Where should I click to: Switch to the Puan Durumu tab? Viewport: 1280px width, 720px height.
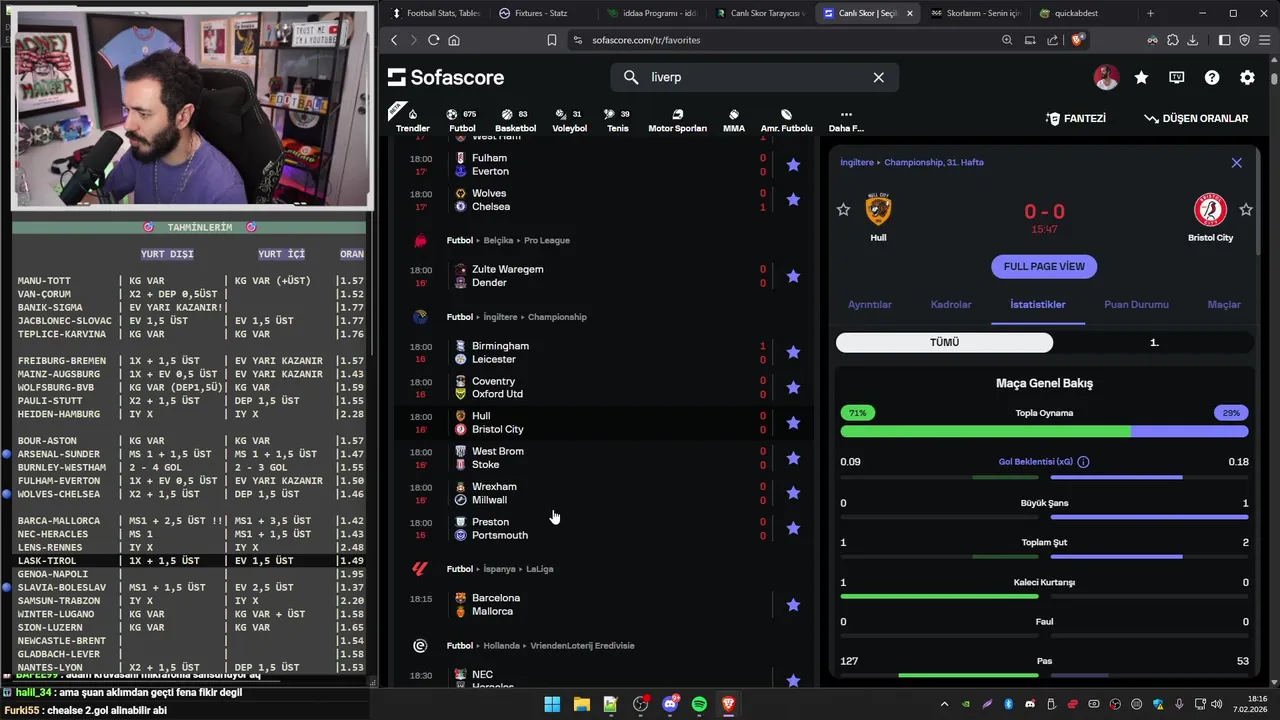[x=1136, y=304]
